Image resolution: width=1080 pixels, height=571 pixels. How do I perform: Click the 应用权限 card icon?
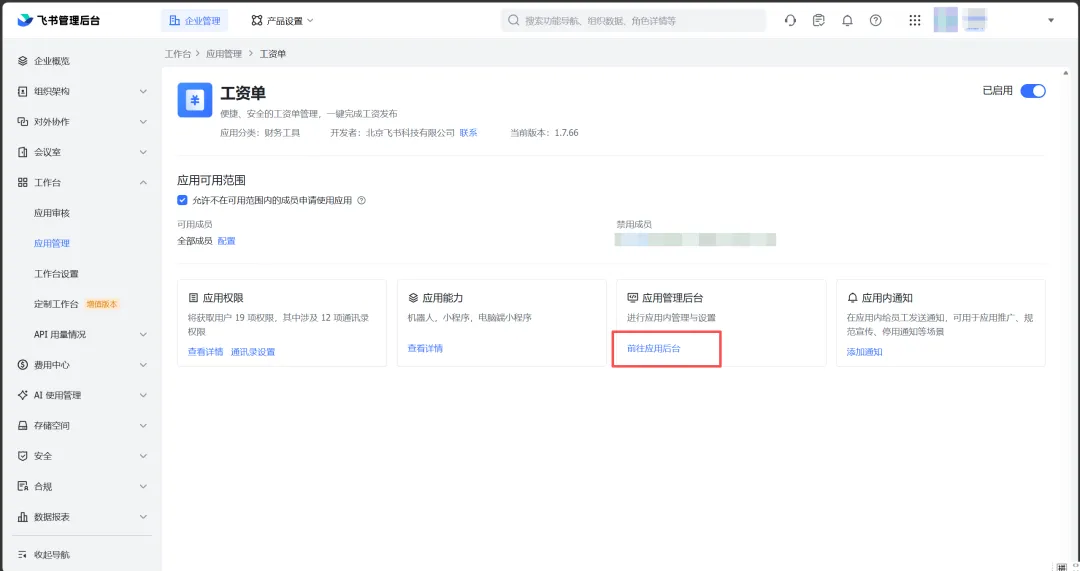click(194, 298)
